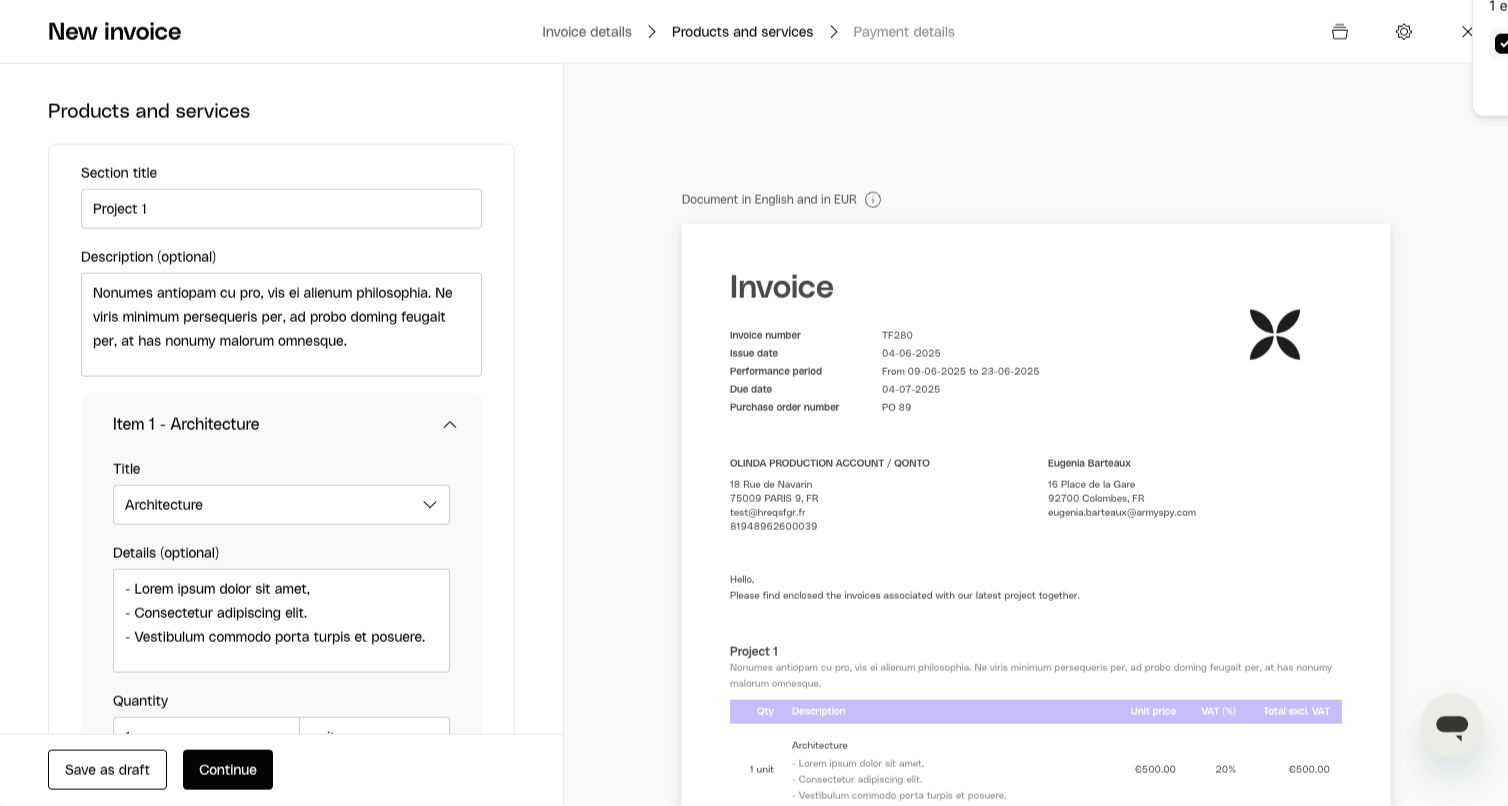Click the company logo on invoice preview
This screenshot has height=806, width=1508.
1275,335
